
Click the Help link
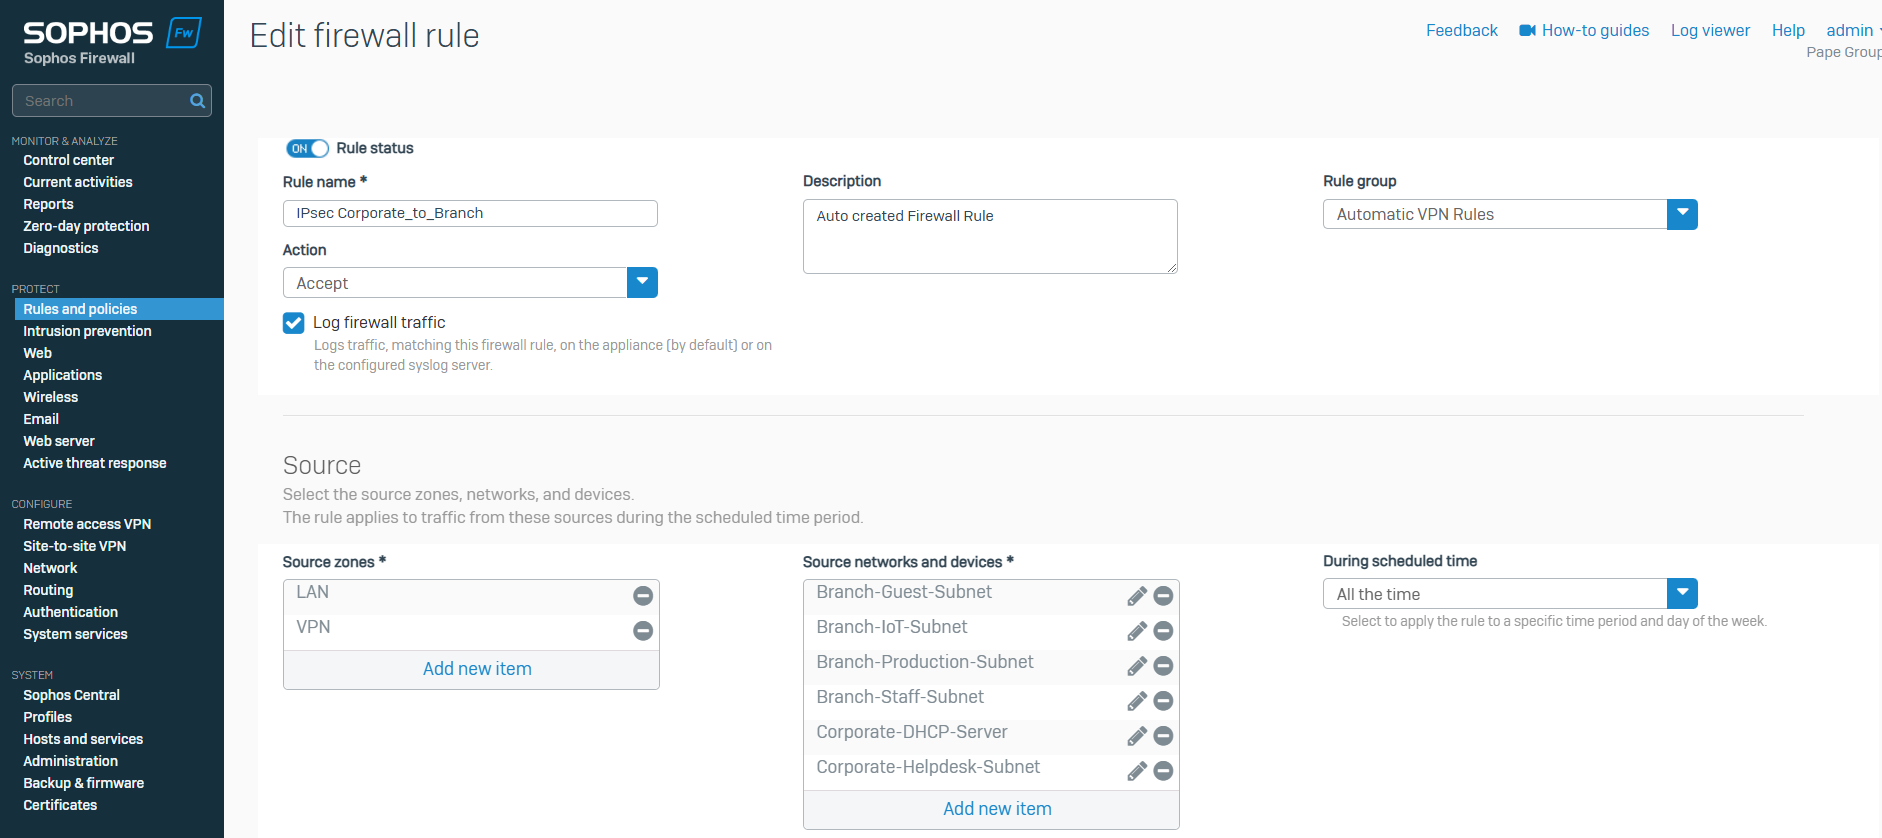coord(1788,31)
